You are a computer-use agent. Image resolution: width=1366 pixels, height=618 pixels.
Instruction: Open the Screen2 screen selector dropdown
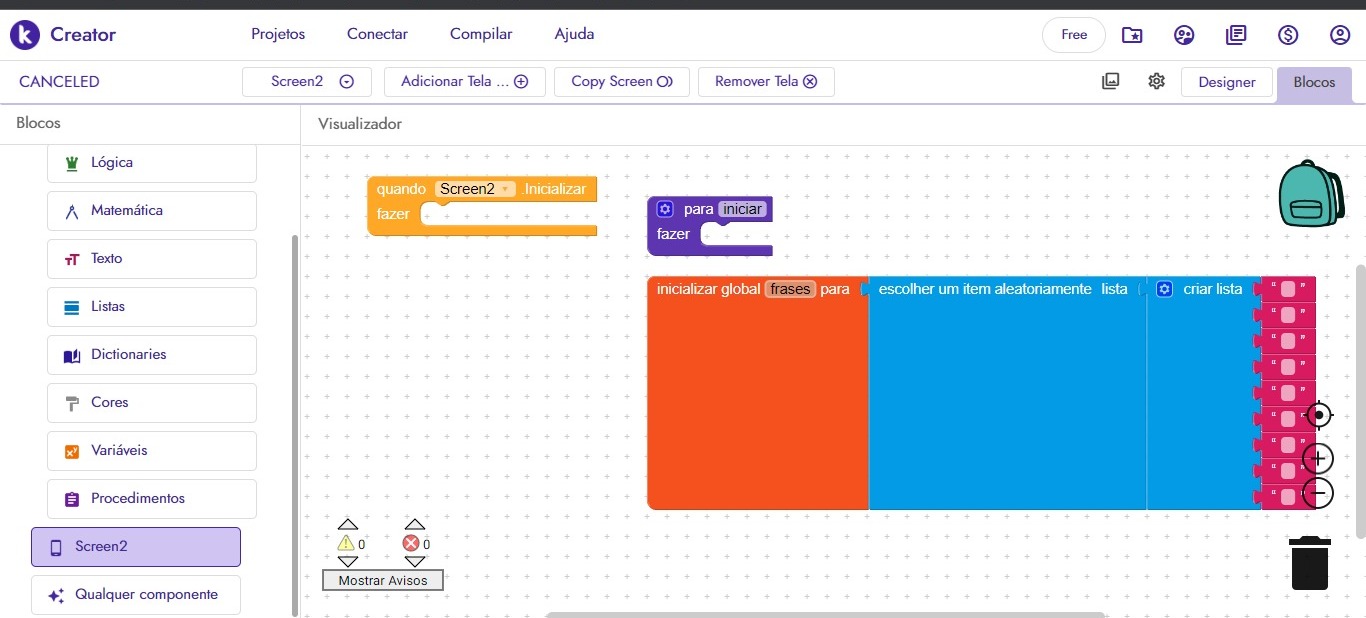click(307, 82)
